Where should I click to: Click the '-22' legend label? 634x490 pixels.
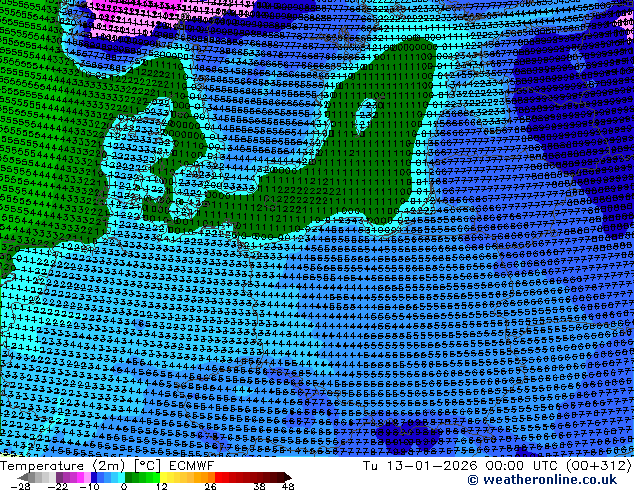(x=58, y=486)
